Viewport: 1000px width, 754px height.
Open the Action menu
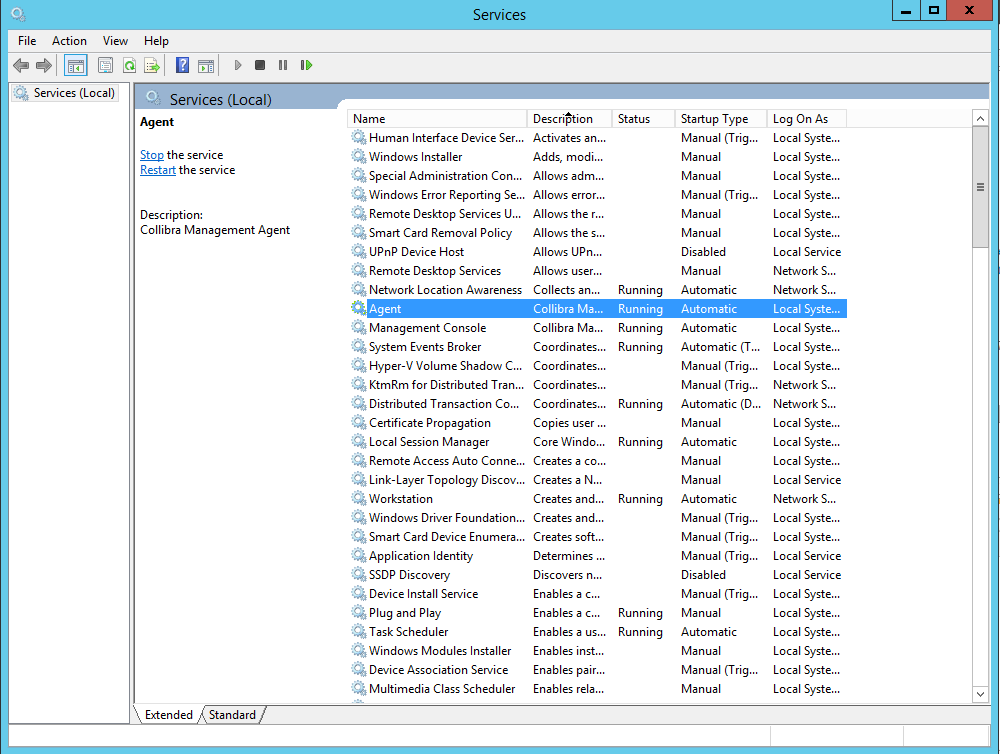pos(69,41)
